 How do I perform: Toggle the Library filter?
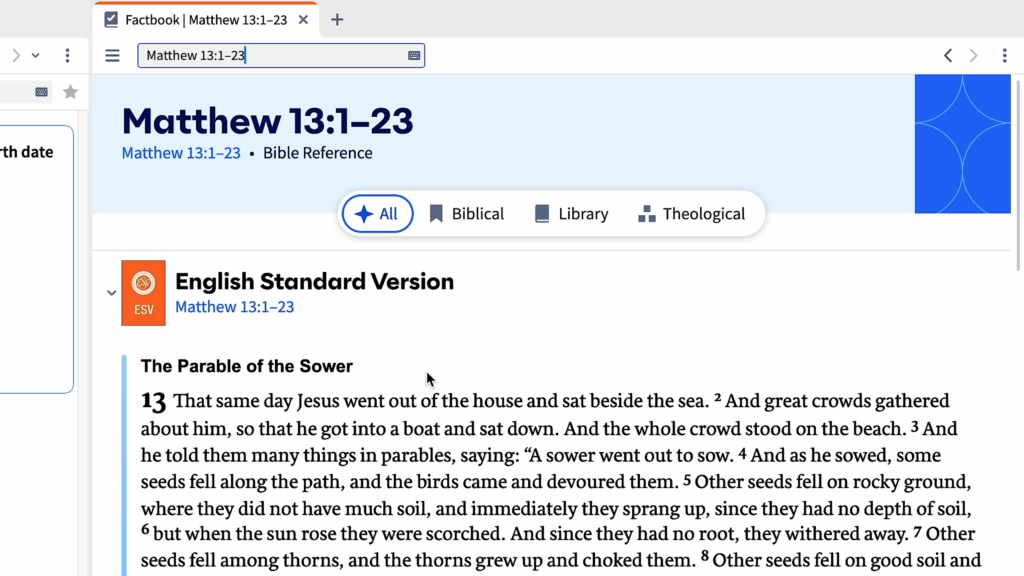coord(571,214)
